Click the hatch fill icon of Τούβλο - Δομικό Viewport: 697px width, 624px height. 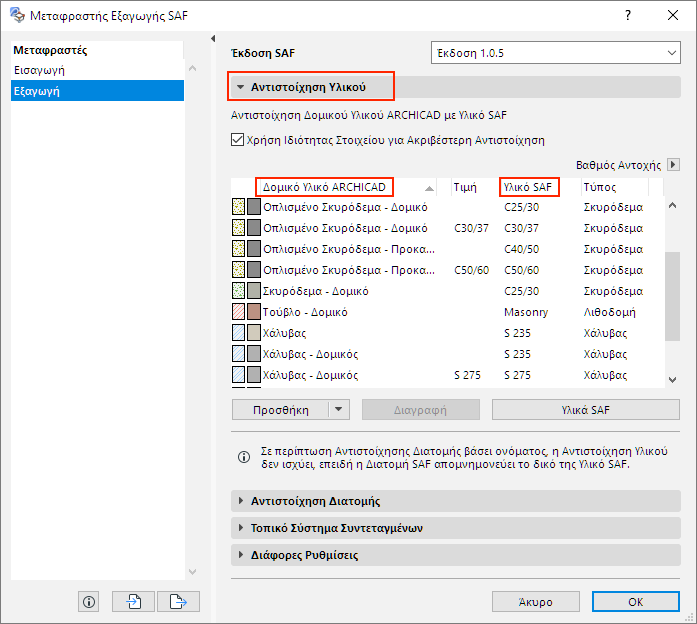(239, 312)
